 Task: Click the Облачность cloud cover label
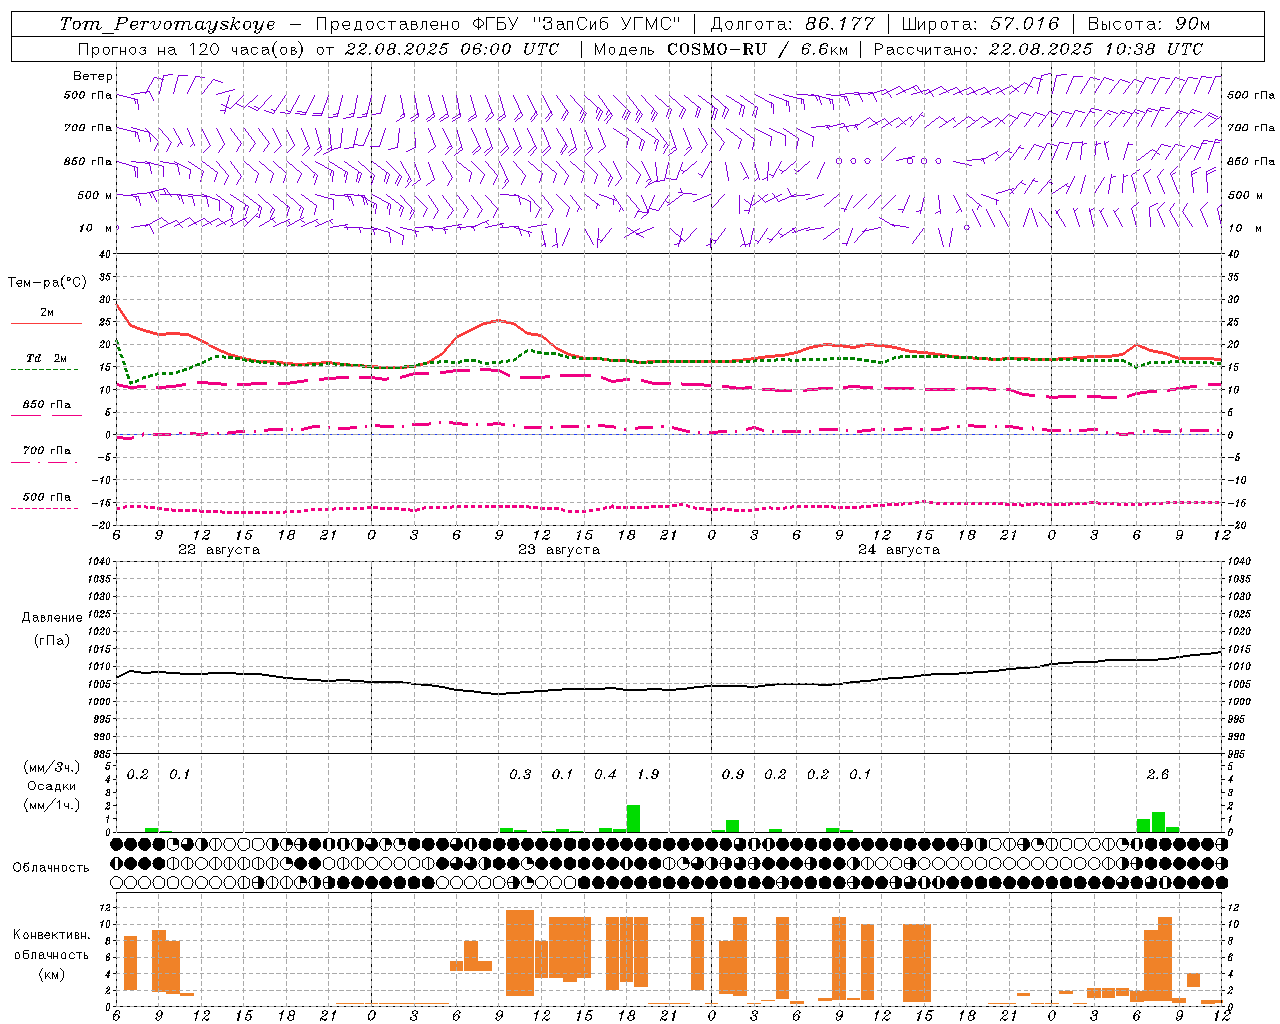[x=51, y=868]
